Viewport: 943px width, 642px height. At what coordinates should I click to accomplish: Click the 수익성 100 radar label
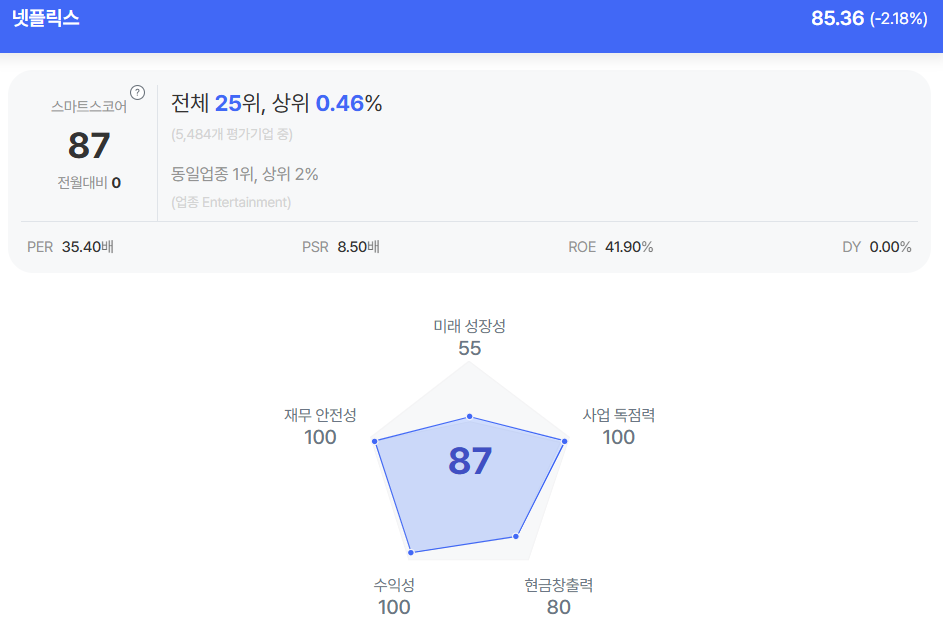(394, 596)
